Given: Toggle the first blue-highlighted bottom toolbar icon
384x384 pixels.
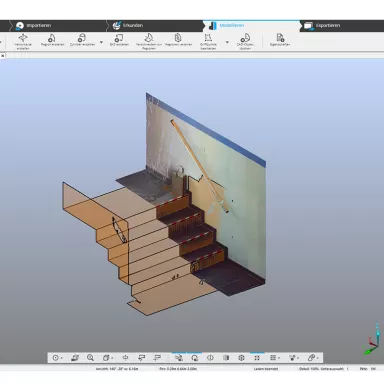Looking at the screenshot, I should pyautogui.click(x=179, y=358).
